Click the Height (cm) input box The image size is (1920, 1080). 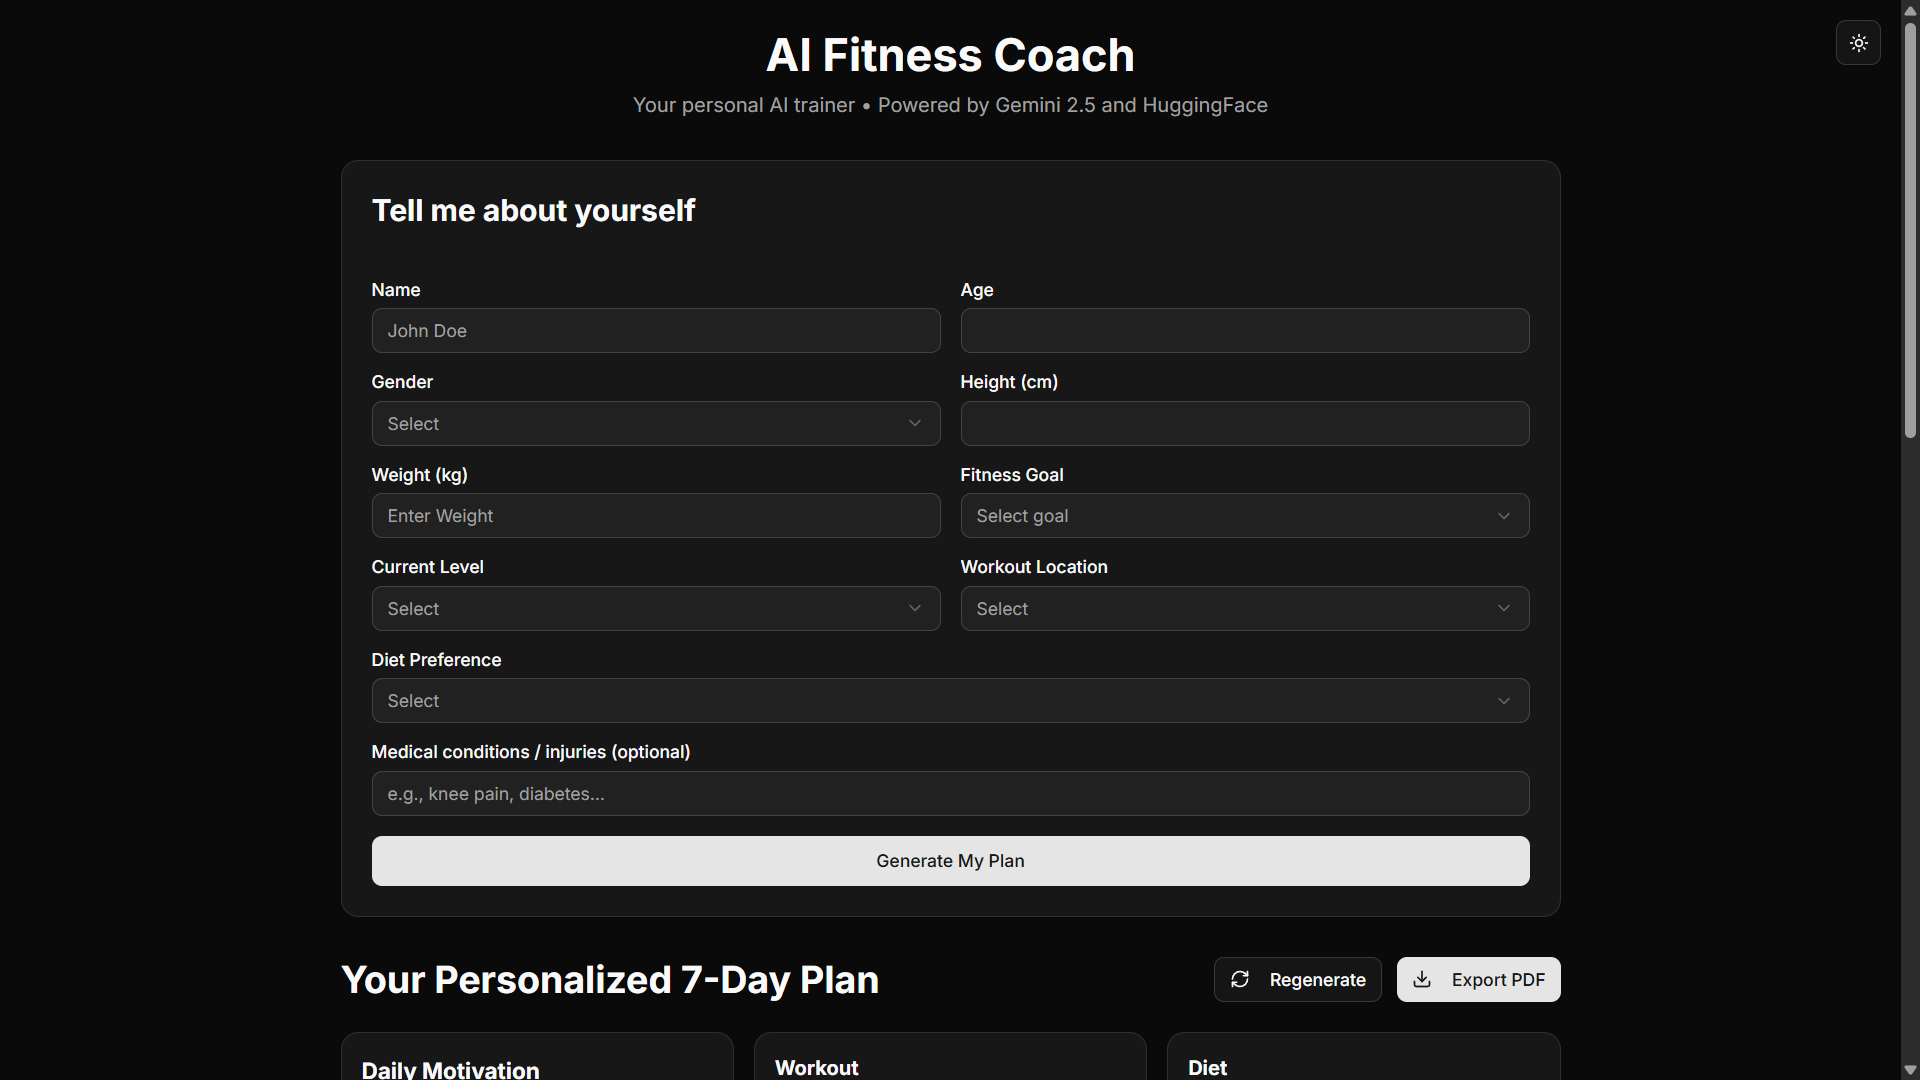1244,424
